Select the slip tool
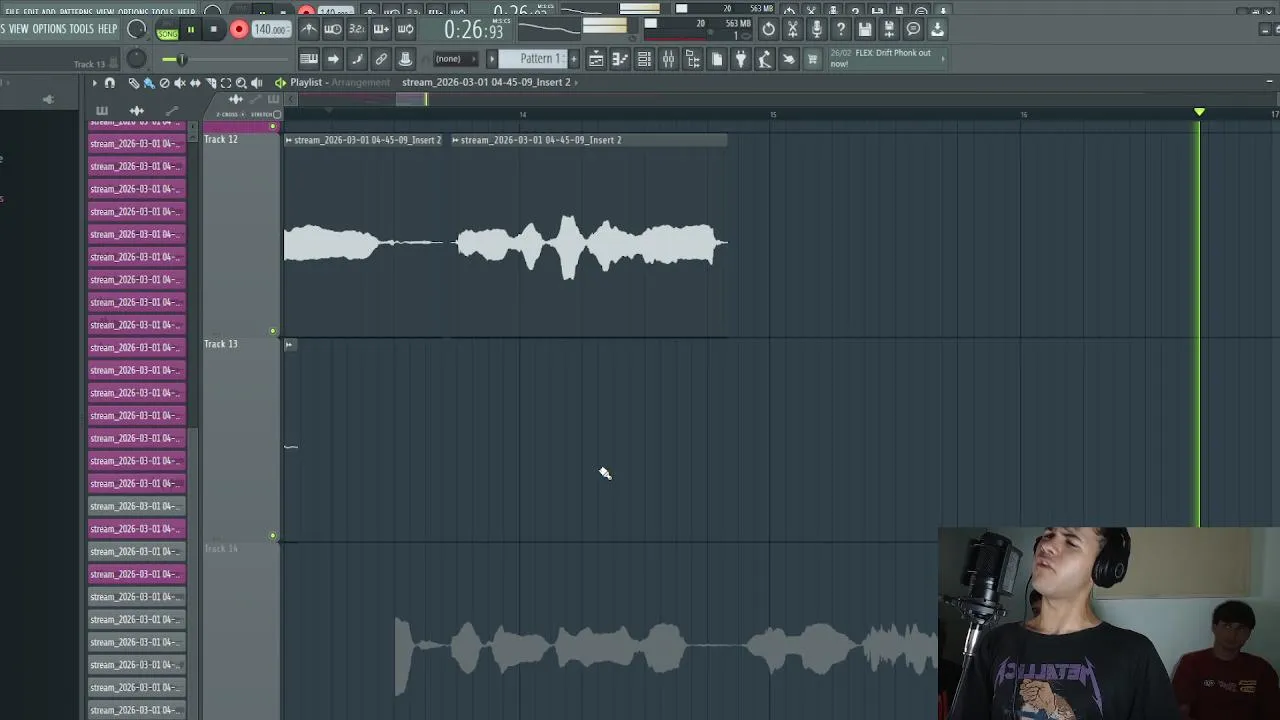Viewport: 1280px width, 720px height. pos(195,83)
